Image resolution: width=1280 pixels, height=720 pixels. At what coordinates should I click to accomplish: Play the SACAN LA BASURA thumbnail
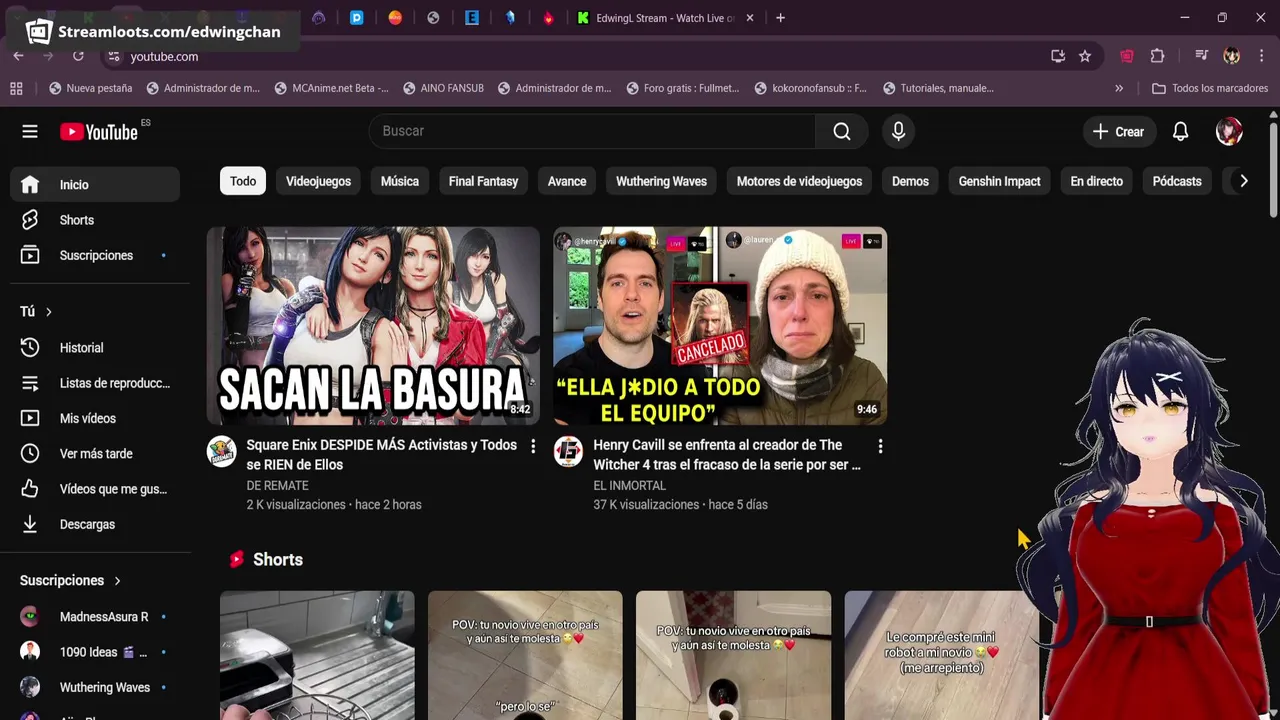(x=373, y=326)
